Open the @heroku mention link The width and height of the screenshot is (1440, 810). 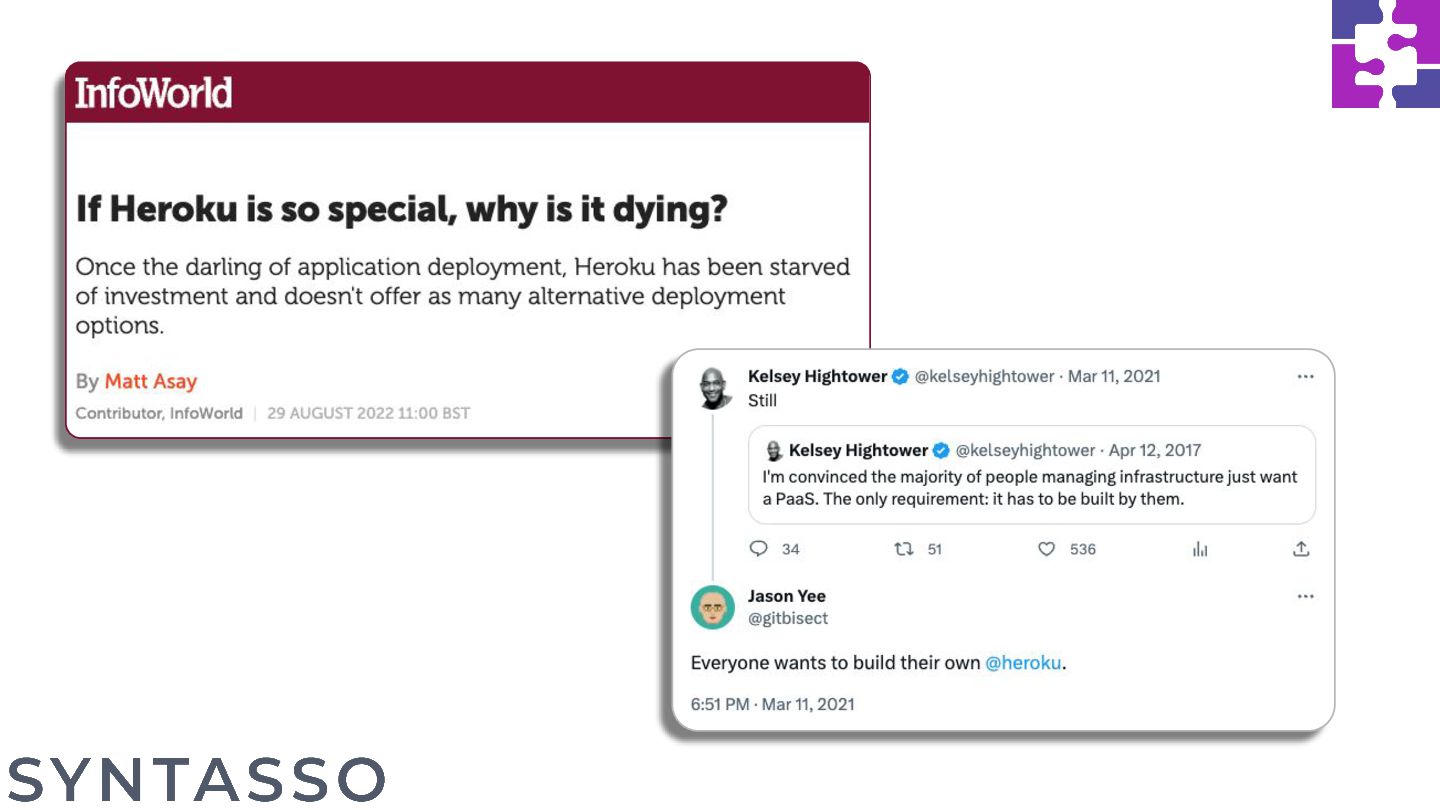1023,663
